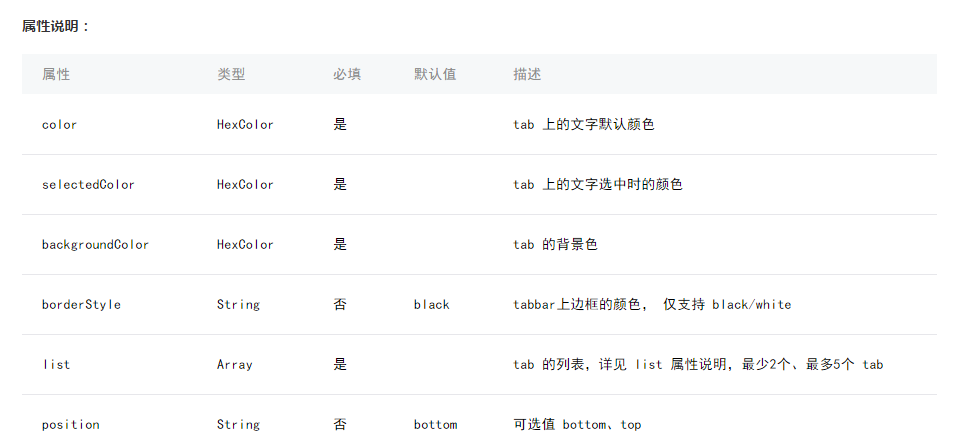Select the borderStyle property name
Viewport: 970px width, 442px height.
81,305
